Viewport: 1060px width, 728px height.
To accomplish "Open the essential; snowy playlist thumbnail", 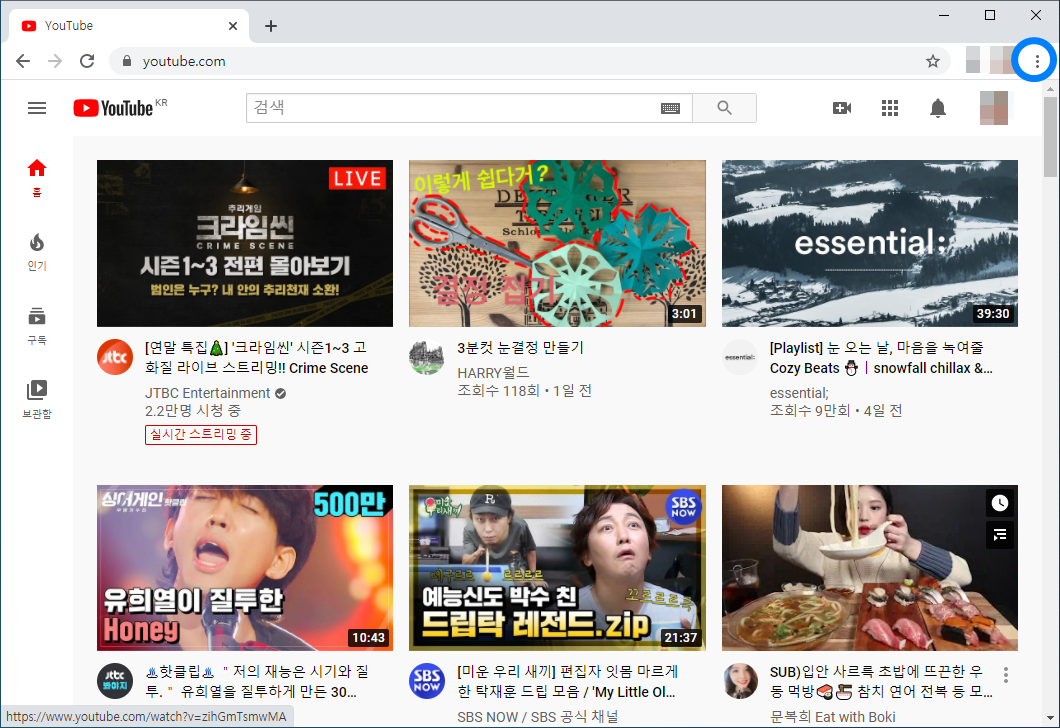I will (x=869, y=243).
